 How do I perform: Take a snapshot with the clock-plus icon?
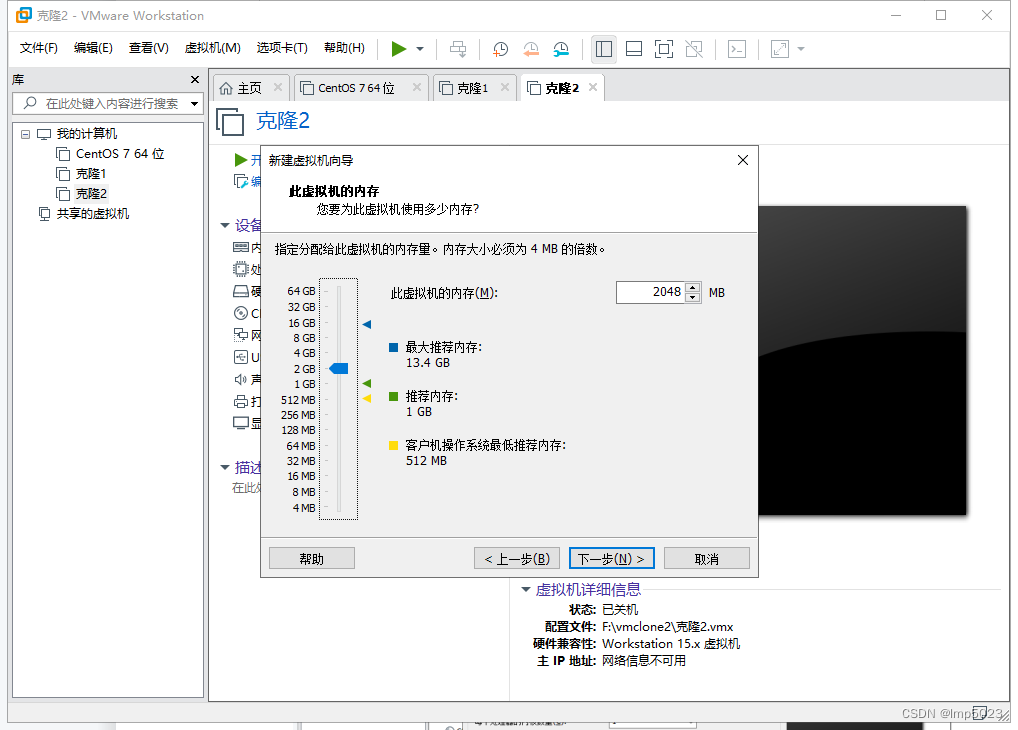coord(500,49)
